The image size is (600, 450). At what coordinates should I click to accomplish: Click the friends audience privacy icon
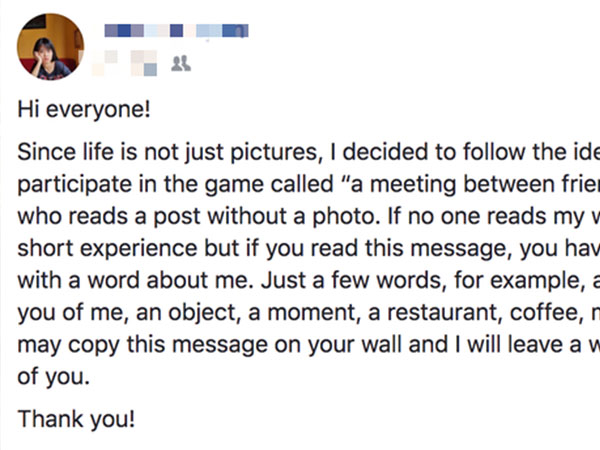181,64
